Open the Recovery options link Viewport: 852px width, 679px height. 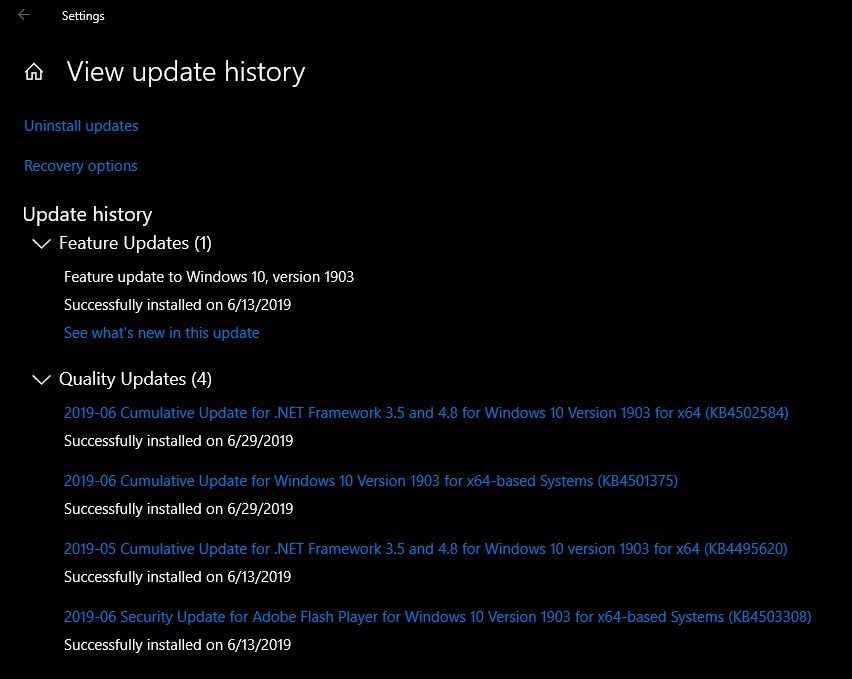[x=80, y=166]
